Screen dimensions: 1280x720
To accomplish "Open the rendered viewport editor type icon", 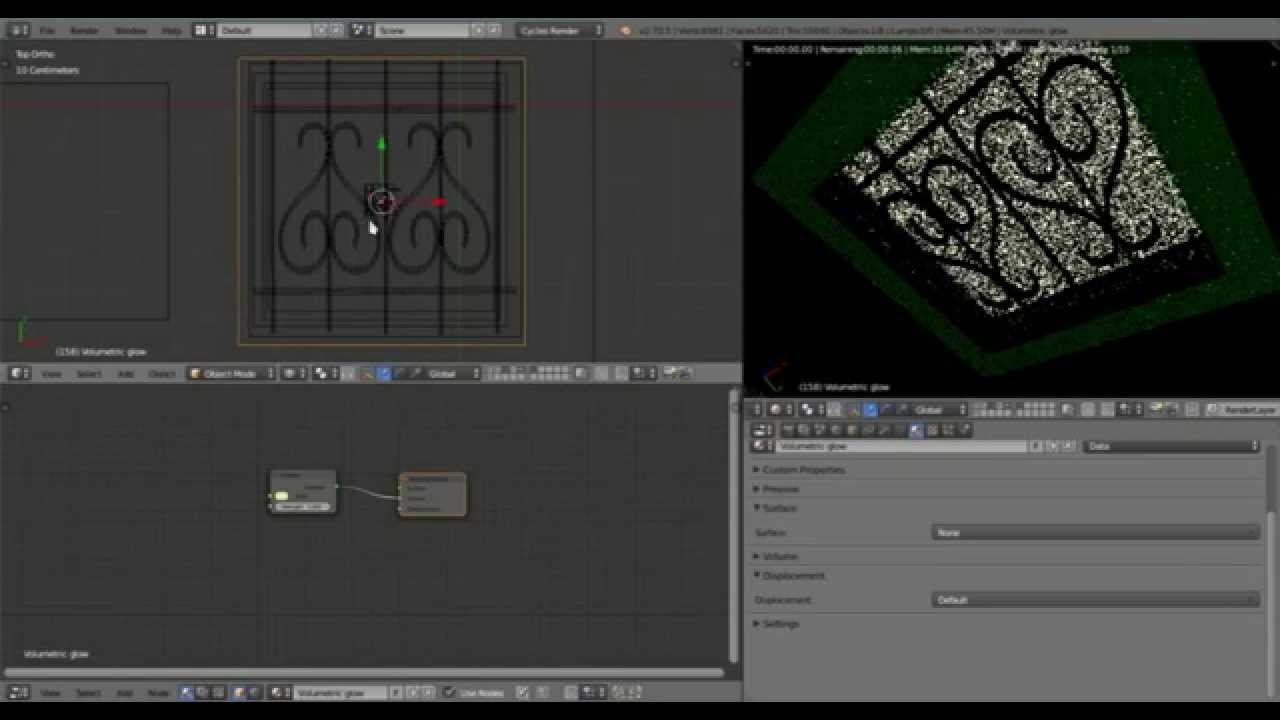I will 755,409.
